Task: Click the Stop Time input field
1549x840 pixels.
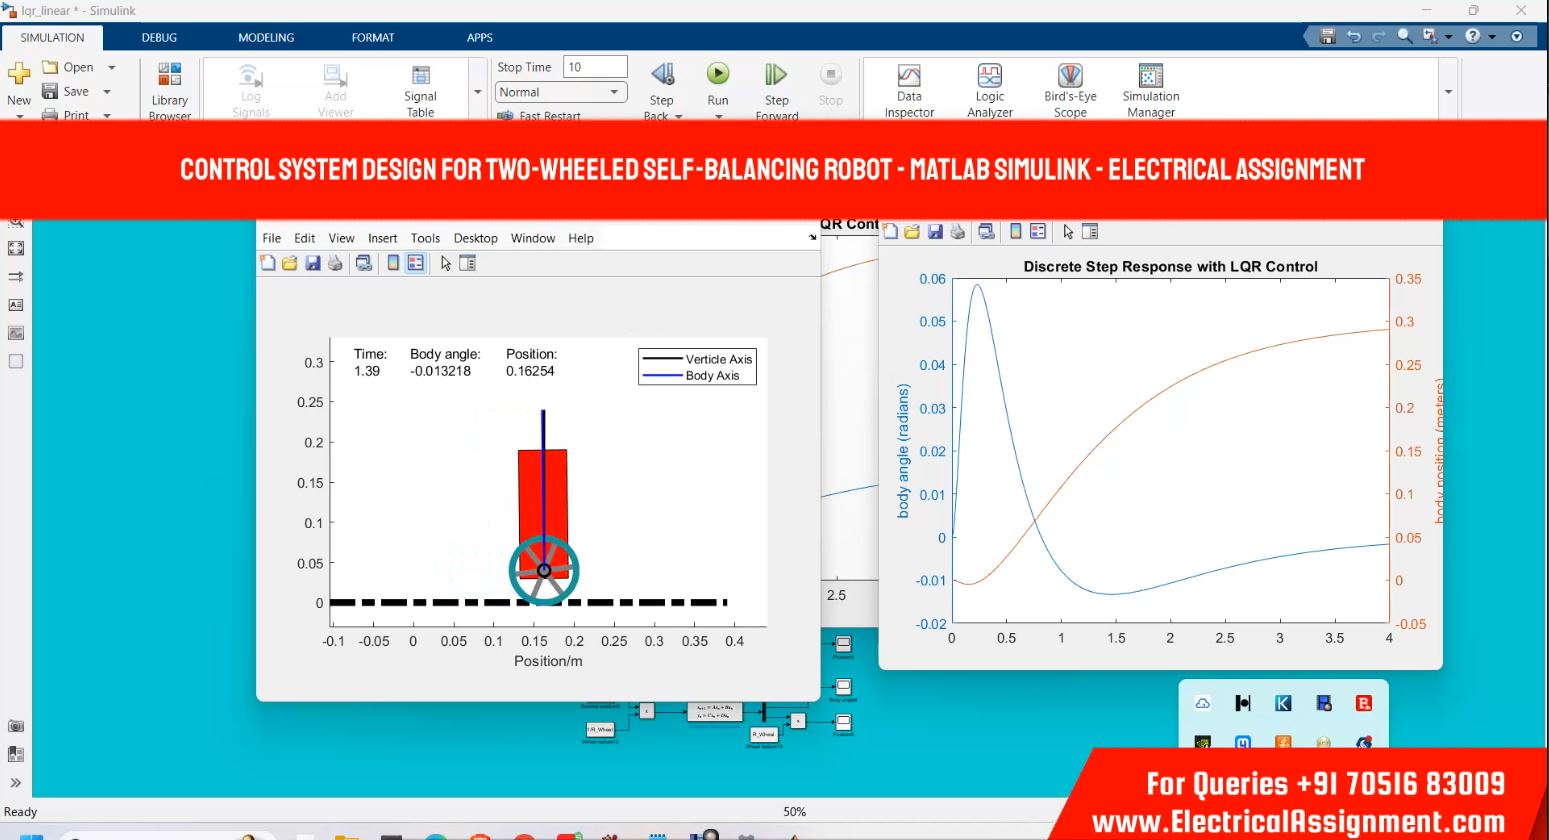Action: [x=595, y=67]
